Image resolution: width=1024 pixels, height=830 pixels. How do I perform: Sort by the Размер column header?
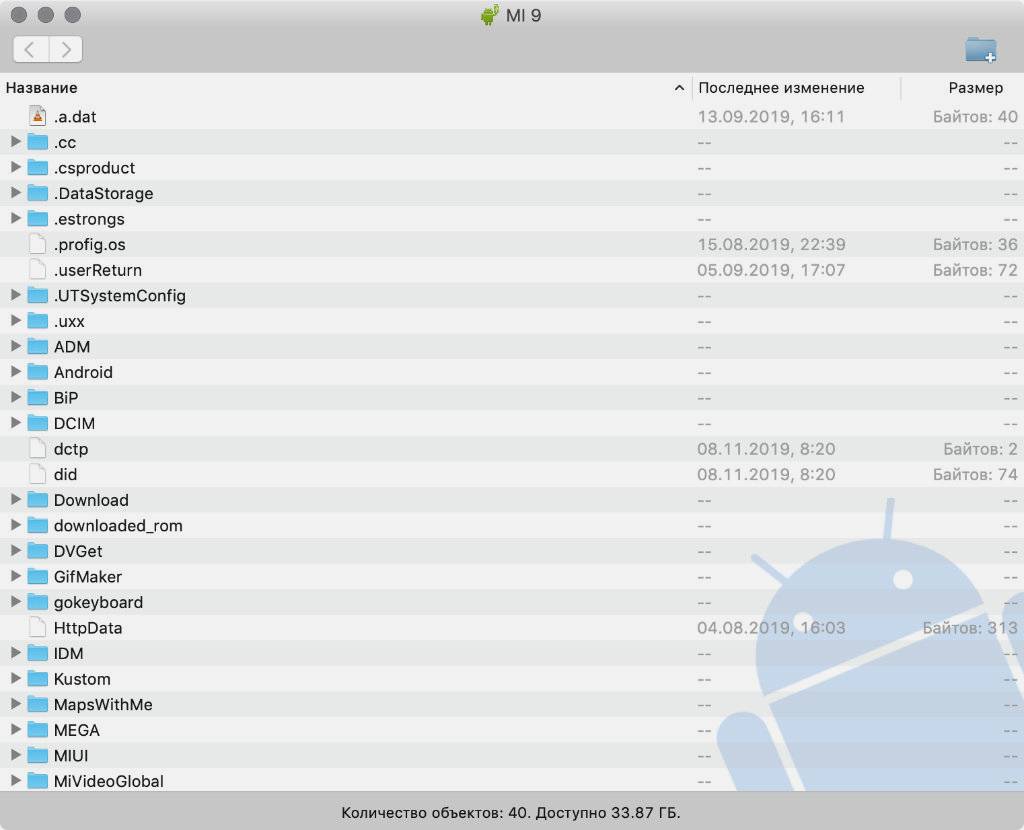click(976, 88)
